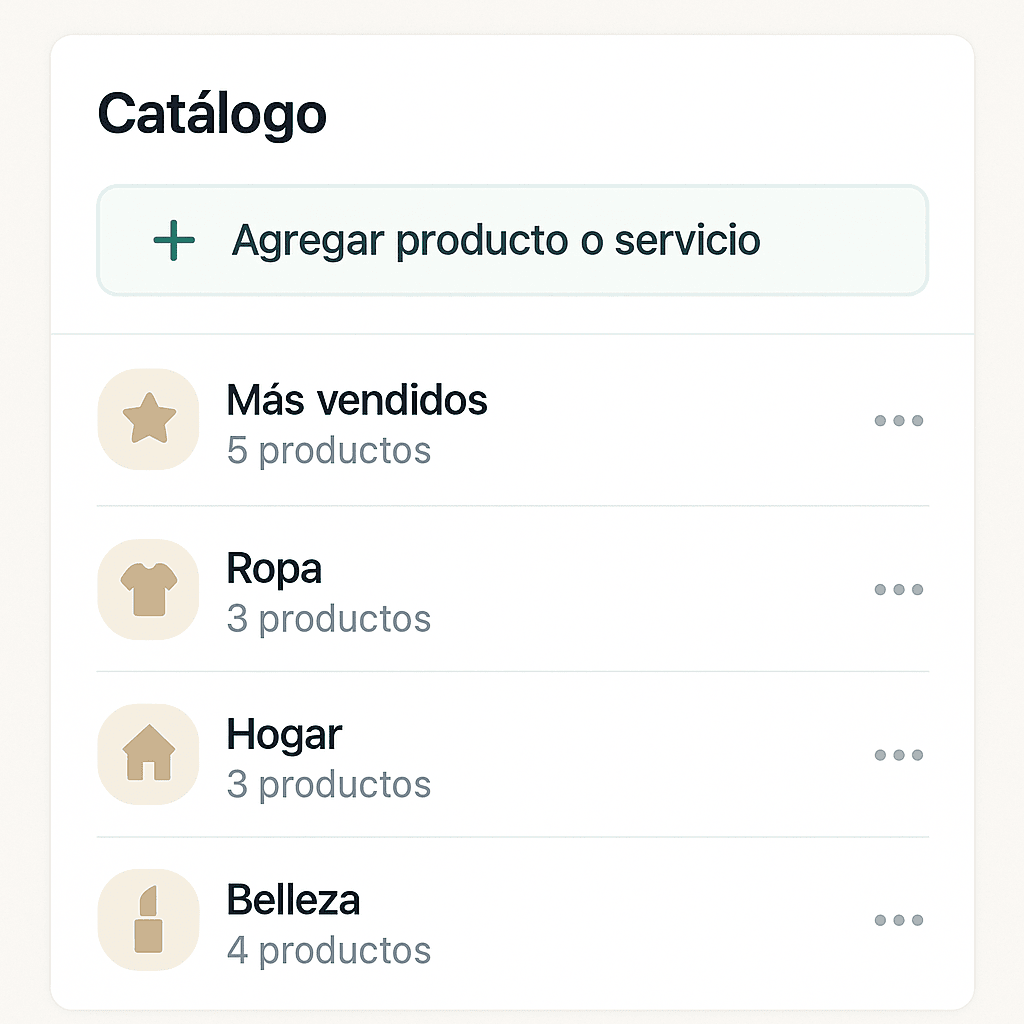Select the Hogar category row
Viewport: 1024px width, 1024px height.
(x=284, y=733)
